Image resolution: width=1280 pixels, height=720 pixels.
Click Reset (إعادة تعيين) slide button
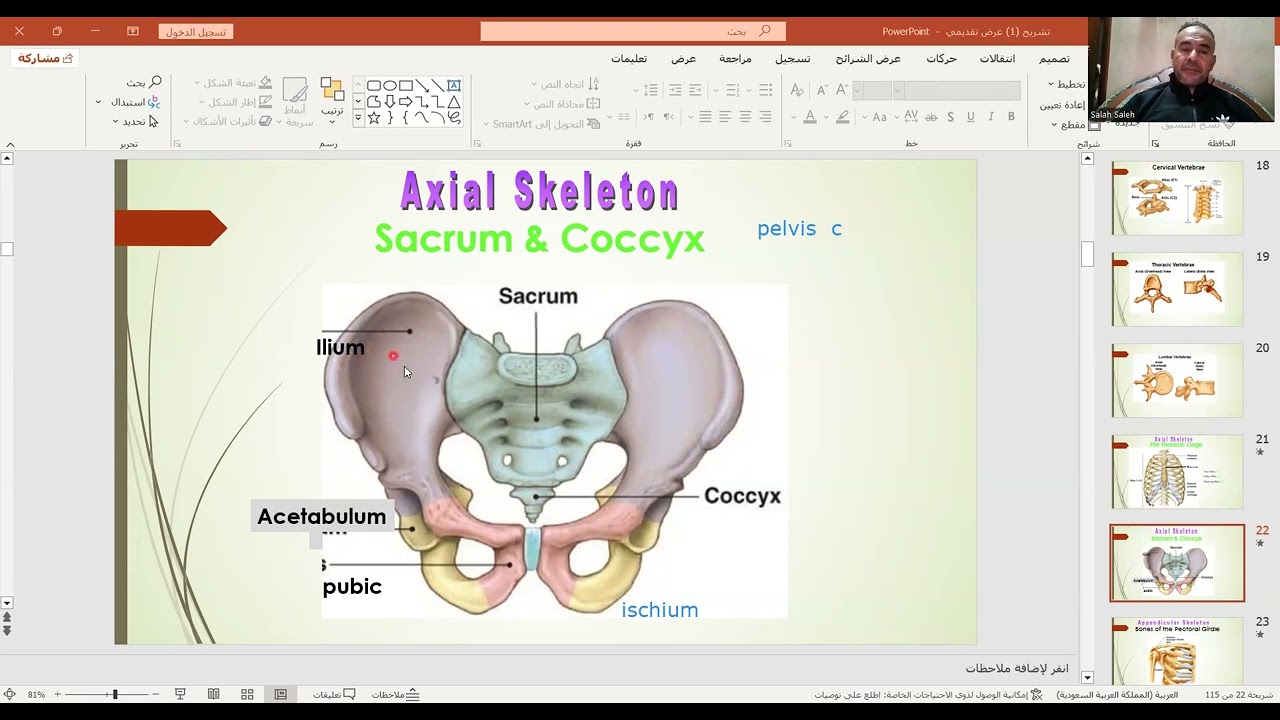click(1063, 105)
